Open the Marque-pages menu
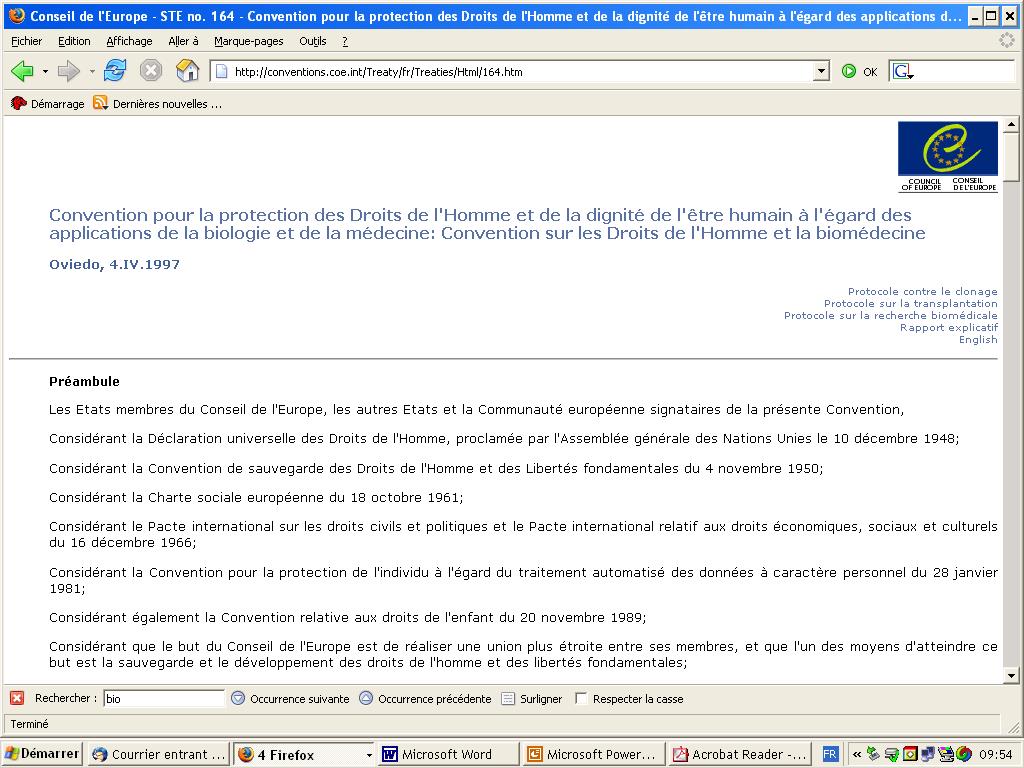 click(249, 41)
